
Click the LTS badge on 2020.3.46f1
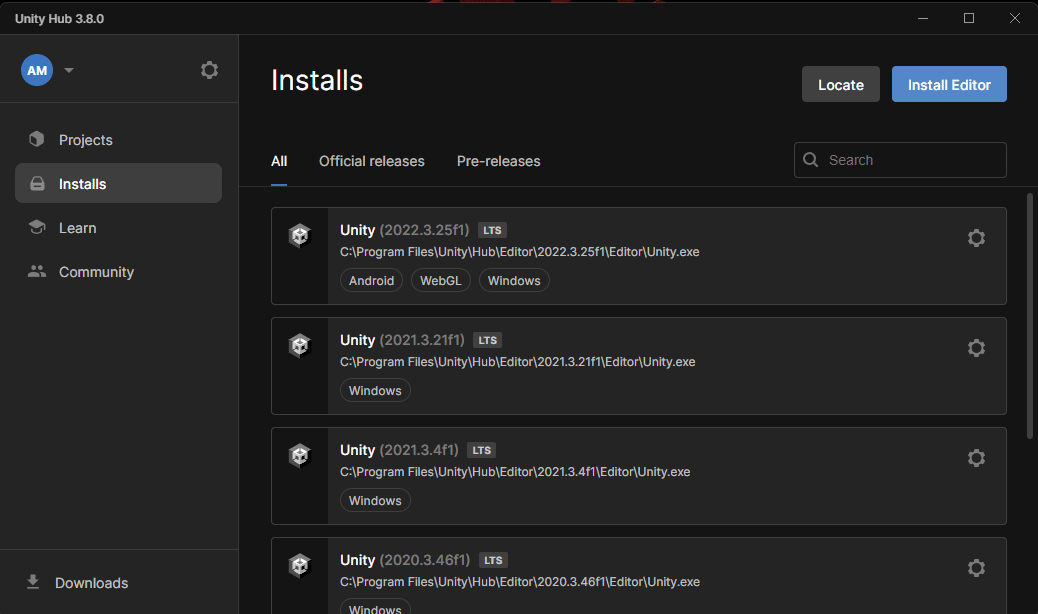pyautogui.click(x=493, y=560)
